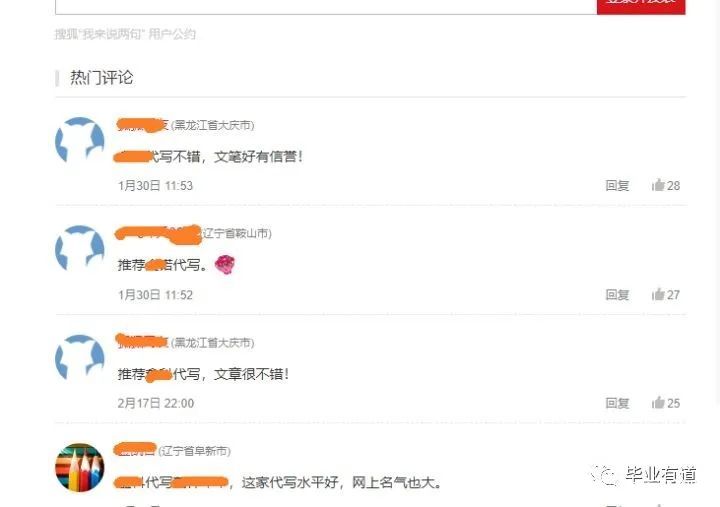
Task: Open the colored pencils avatar profile
Action: click(80, 467)
